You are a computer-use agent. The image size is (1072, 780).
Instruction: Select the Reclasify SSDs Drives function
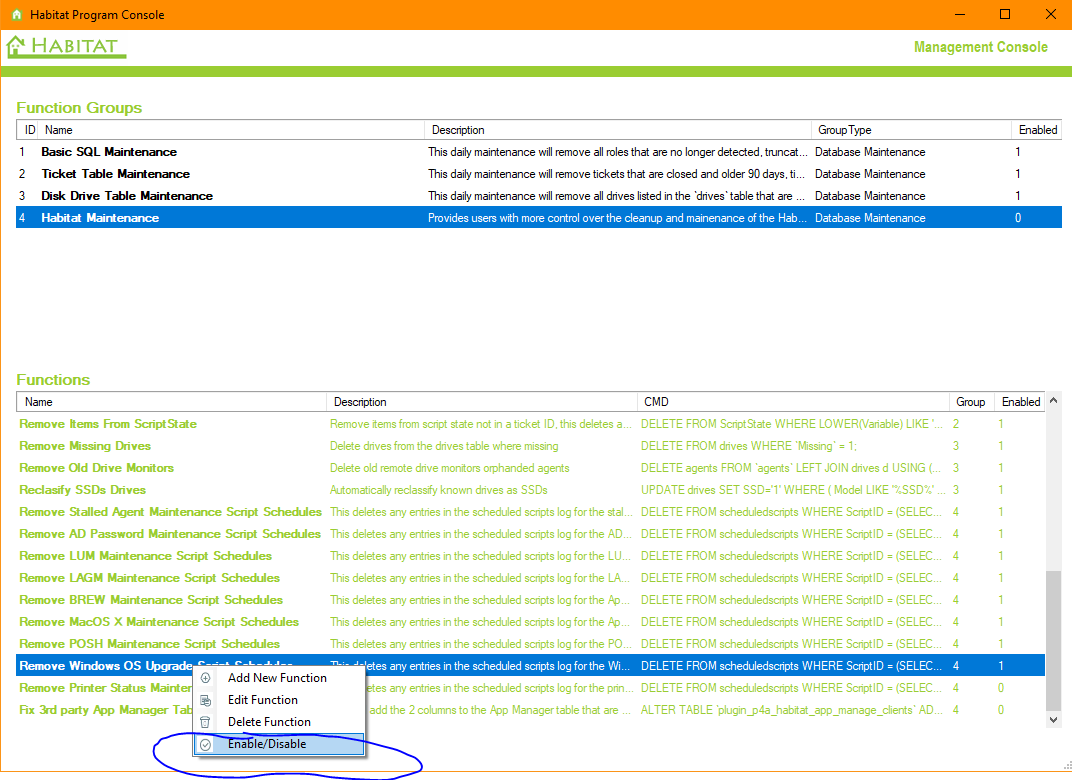(x=83, y=490)
